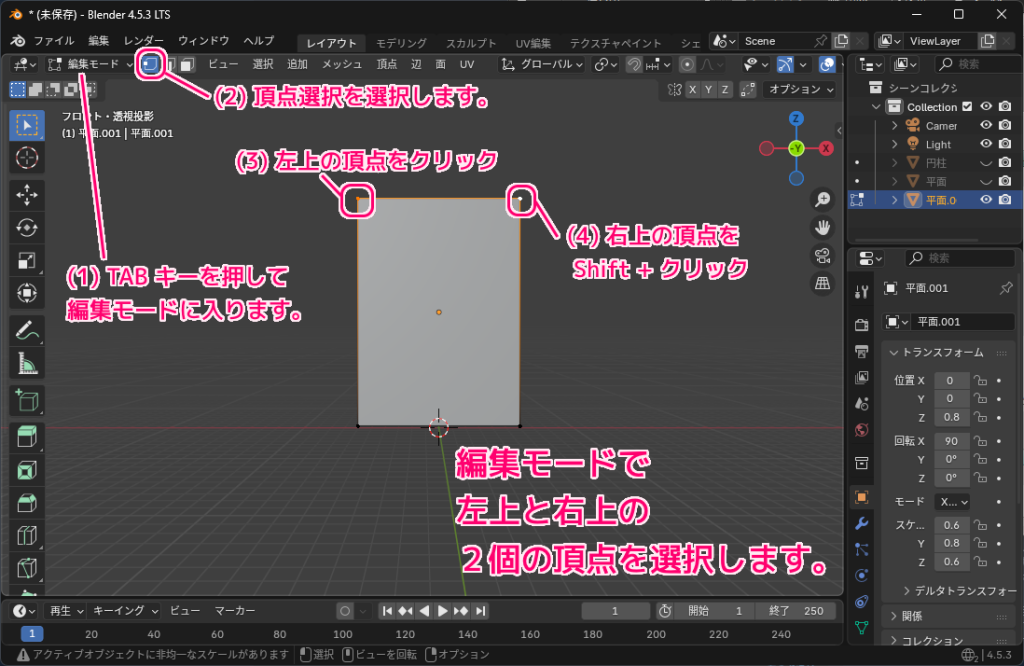
Task: Hide the Camera object with the eye toggle
Action: pos(986,125)
